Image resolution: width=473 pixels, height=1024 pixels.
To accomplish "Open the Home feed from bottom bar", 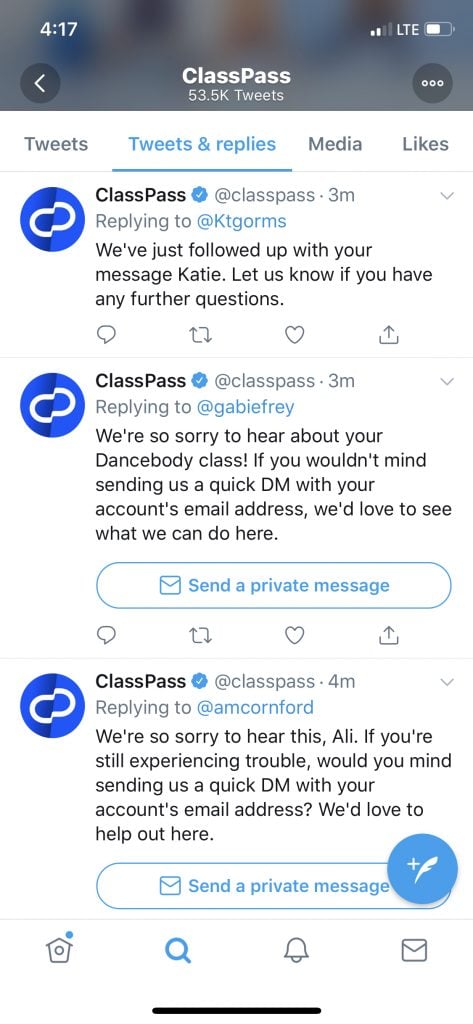I will pos(59,950).
